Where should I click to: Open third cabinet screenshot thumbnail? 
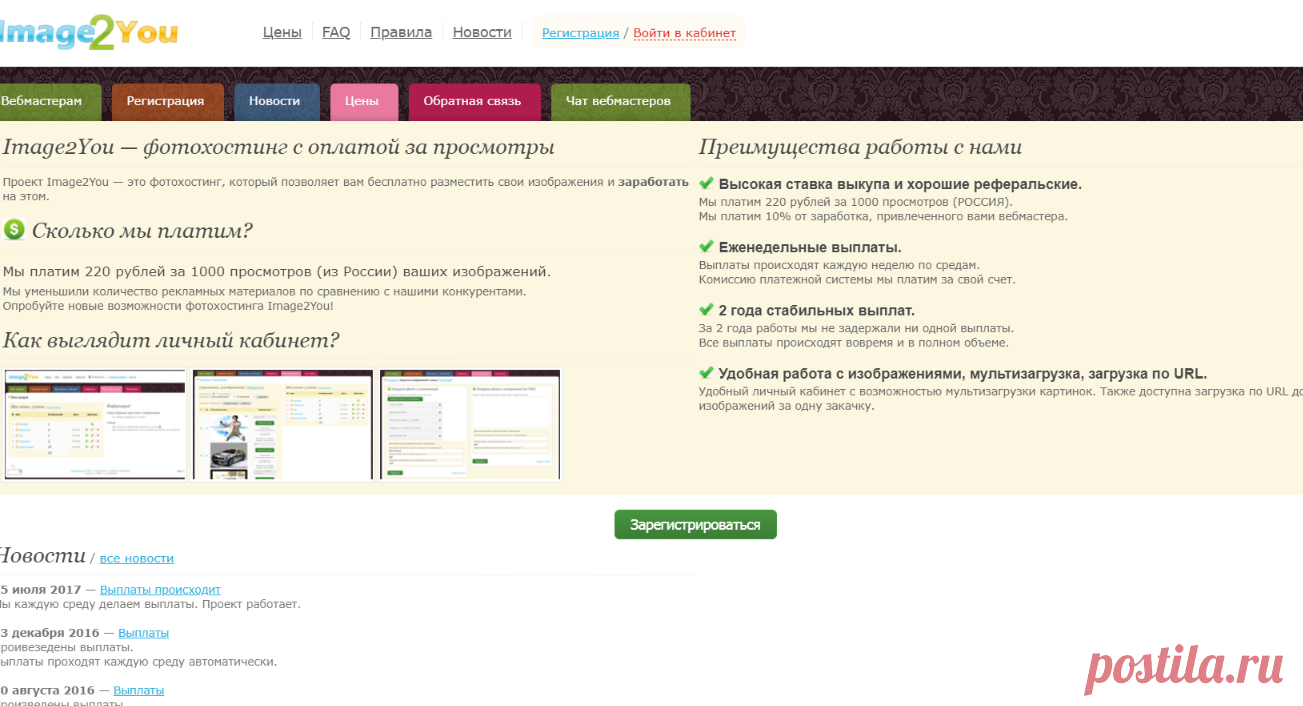470,424
